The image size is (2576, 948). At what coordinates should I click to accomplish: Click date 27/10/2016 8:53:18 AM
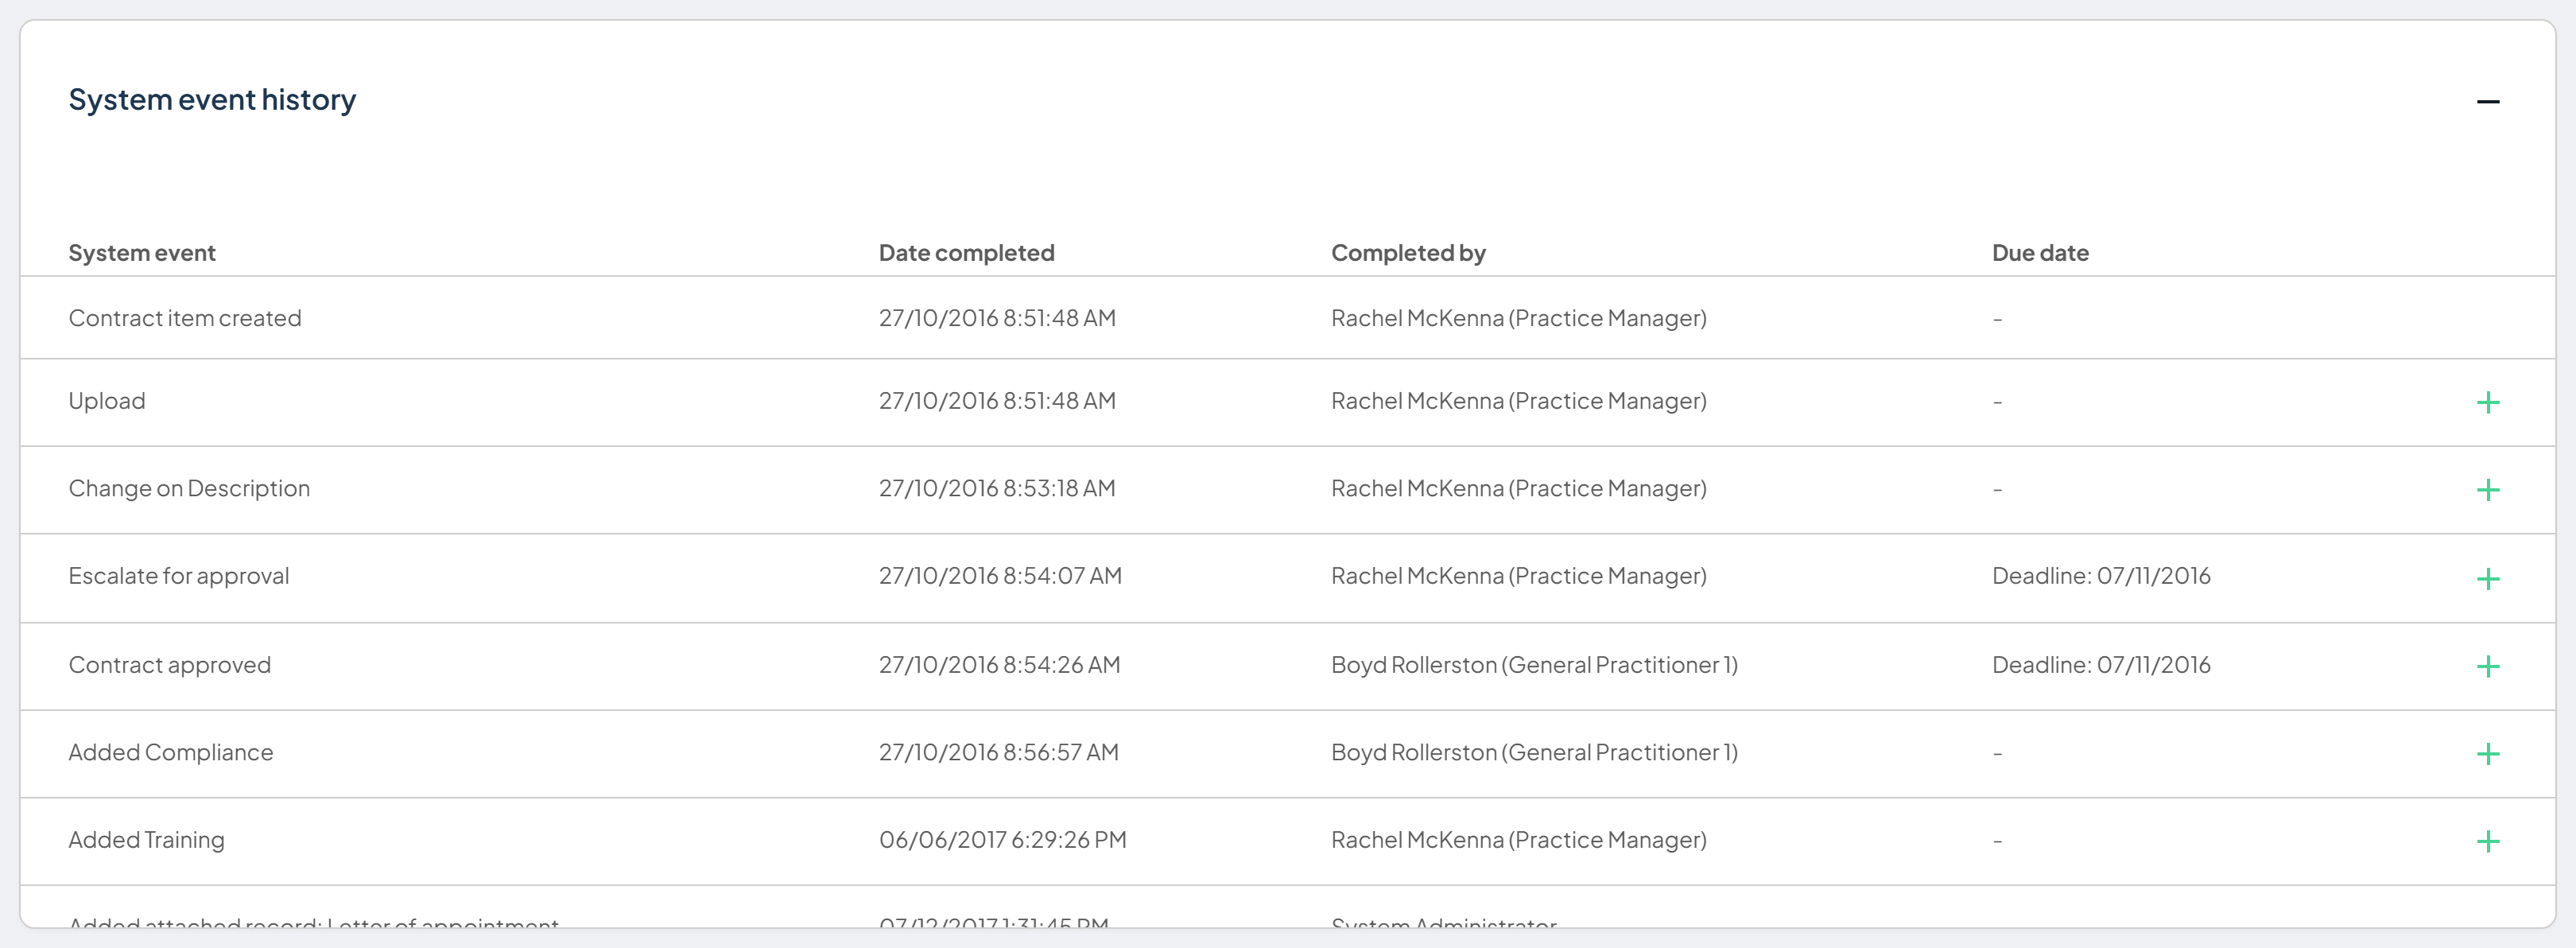pyautogui.click(x=997, y=488)
